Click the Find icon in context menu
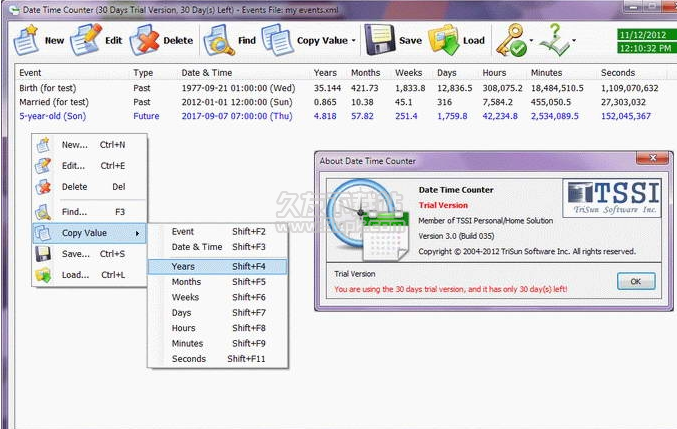 point(43,212)
